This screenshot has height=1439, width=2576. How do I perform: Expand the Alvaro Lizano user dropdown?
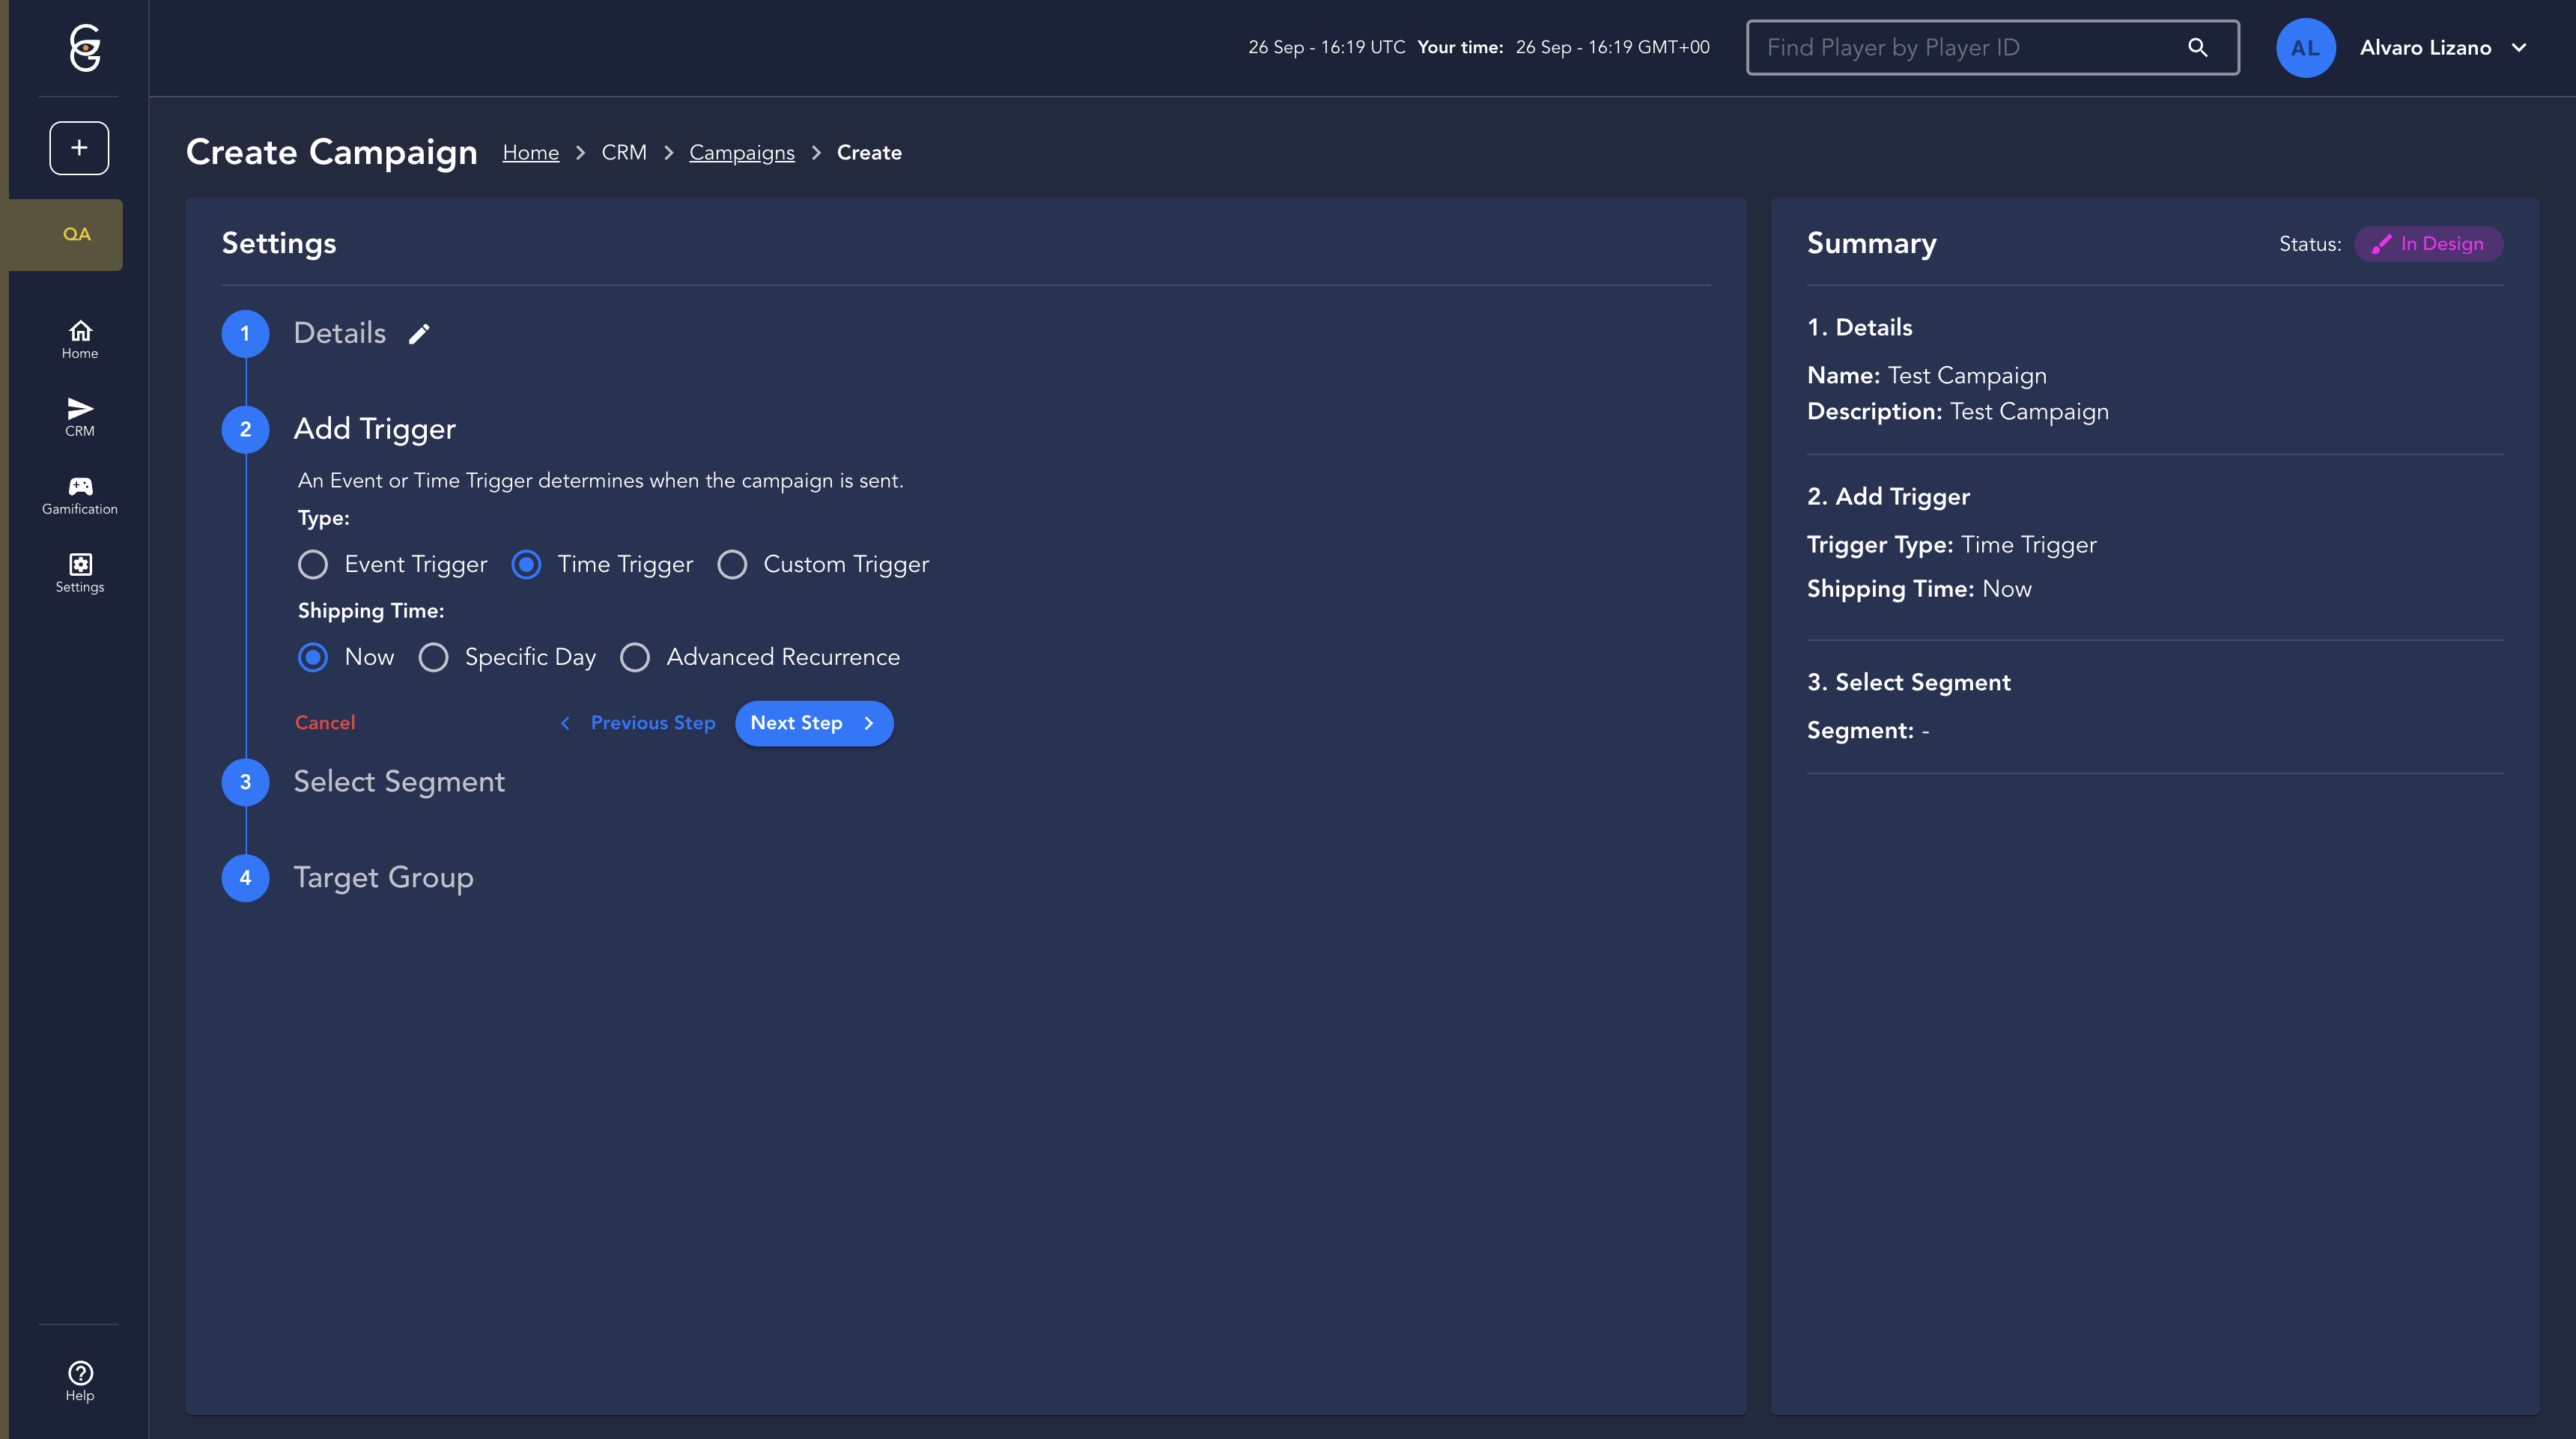click(2519, 47)
